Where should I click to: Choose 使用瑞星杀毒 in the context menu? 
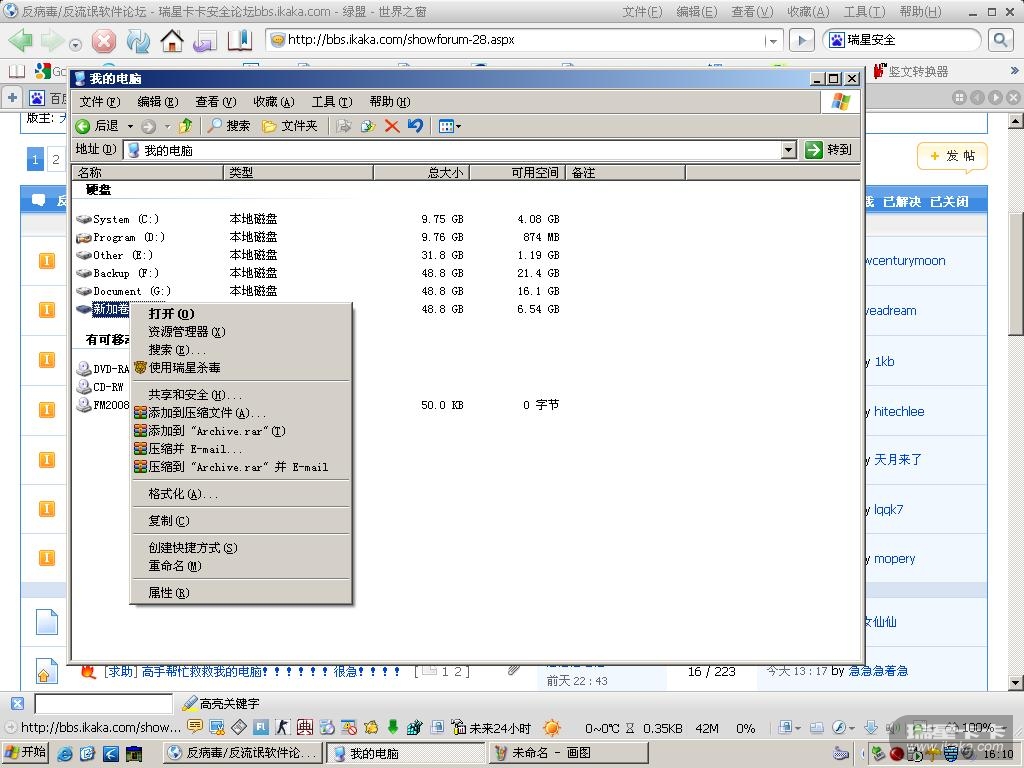[241, 368]
